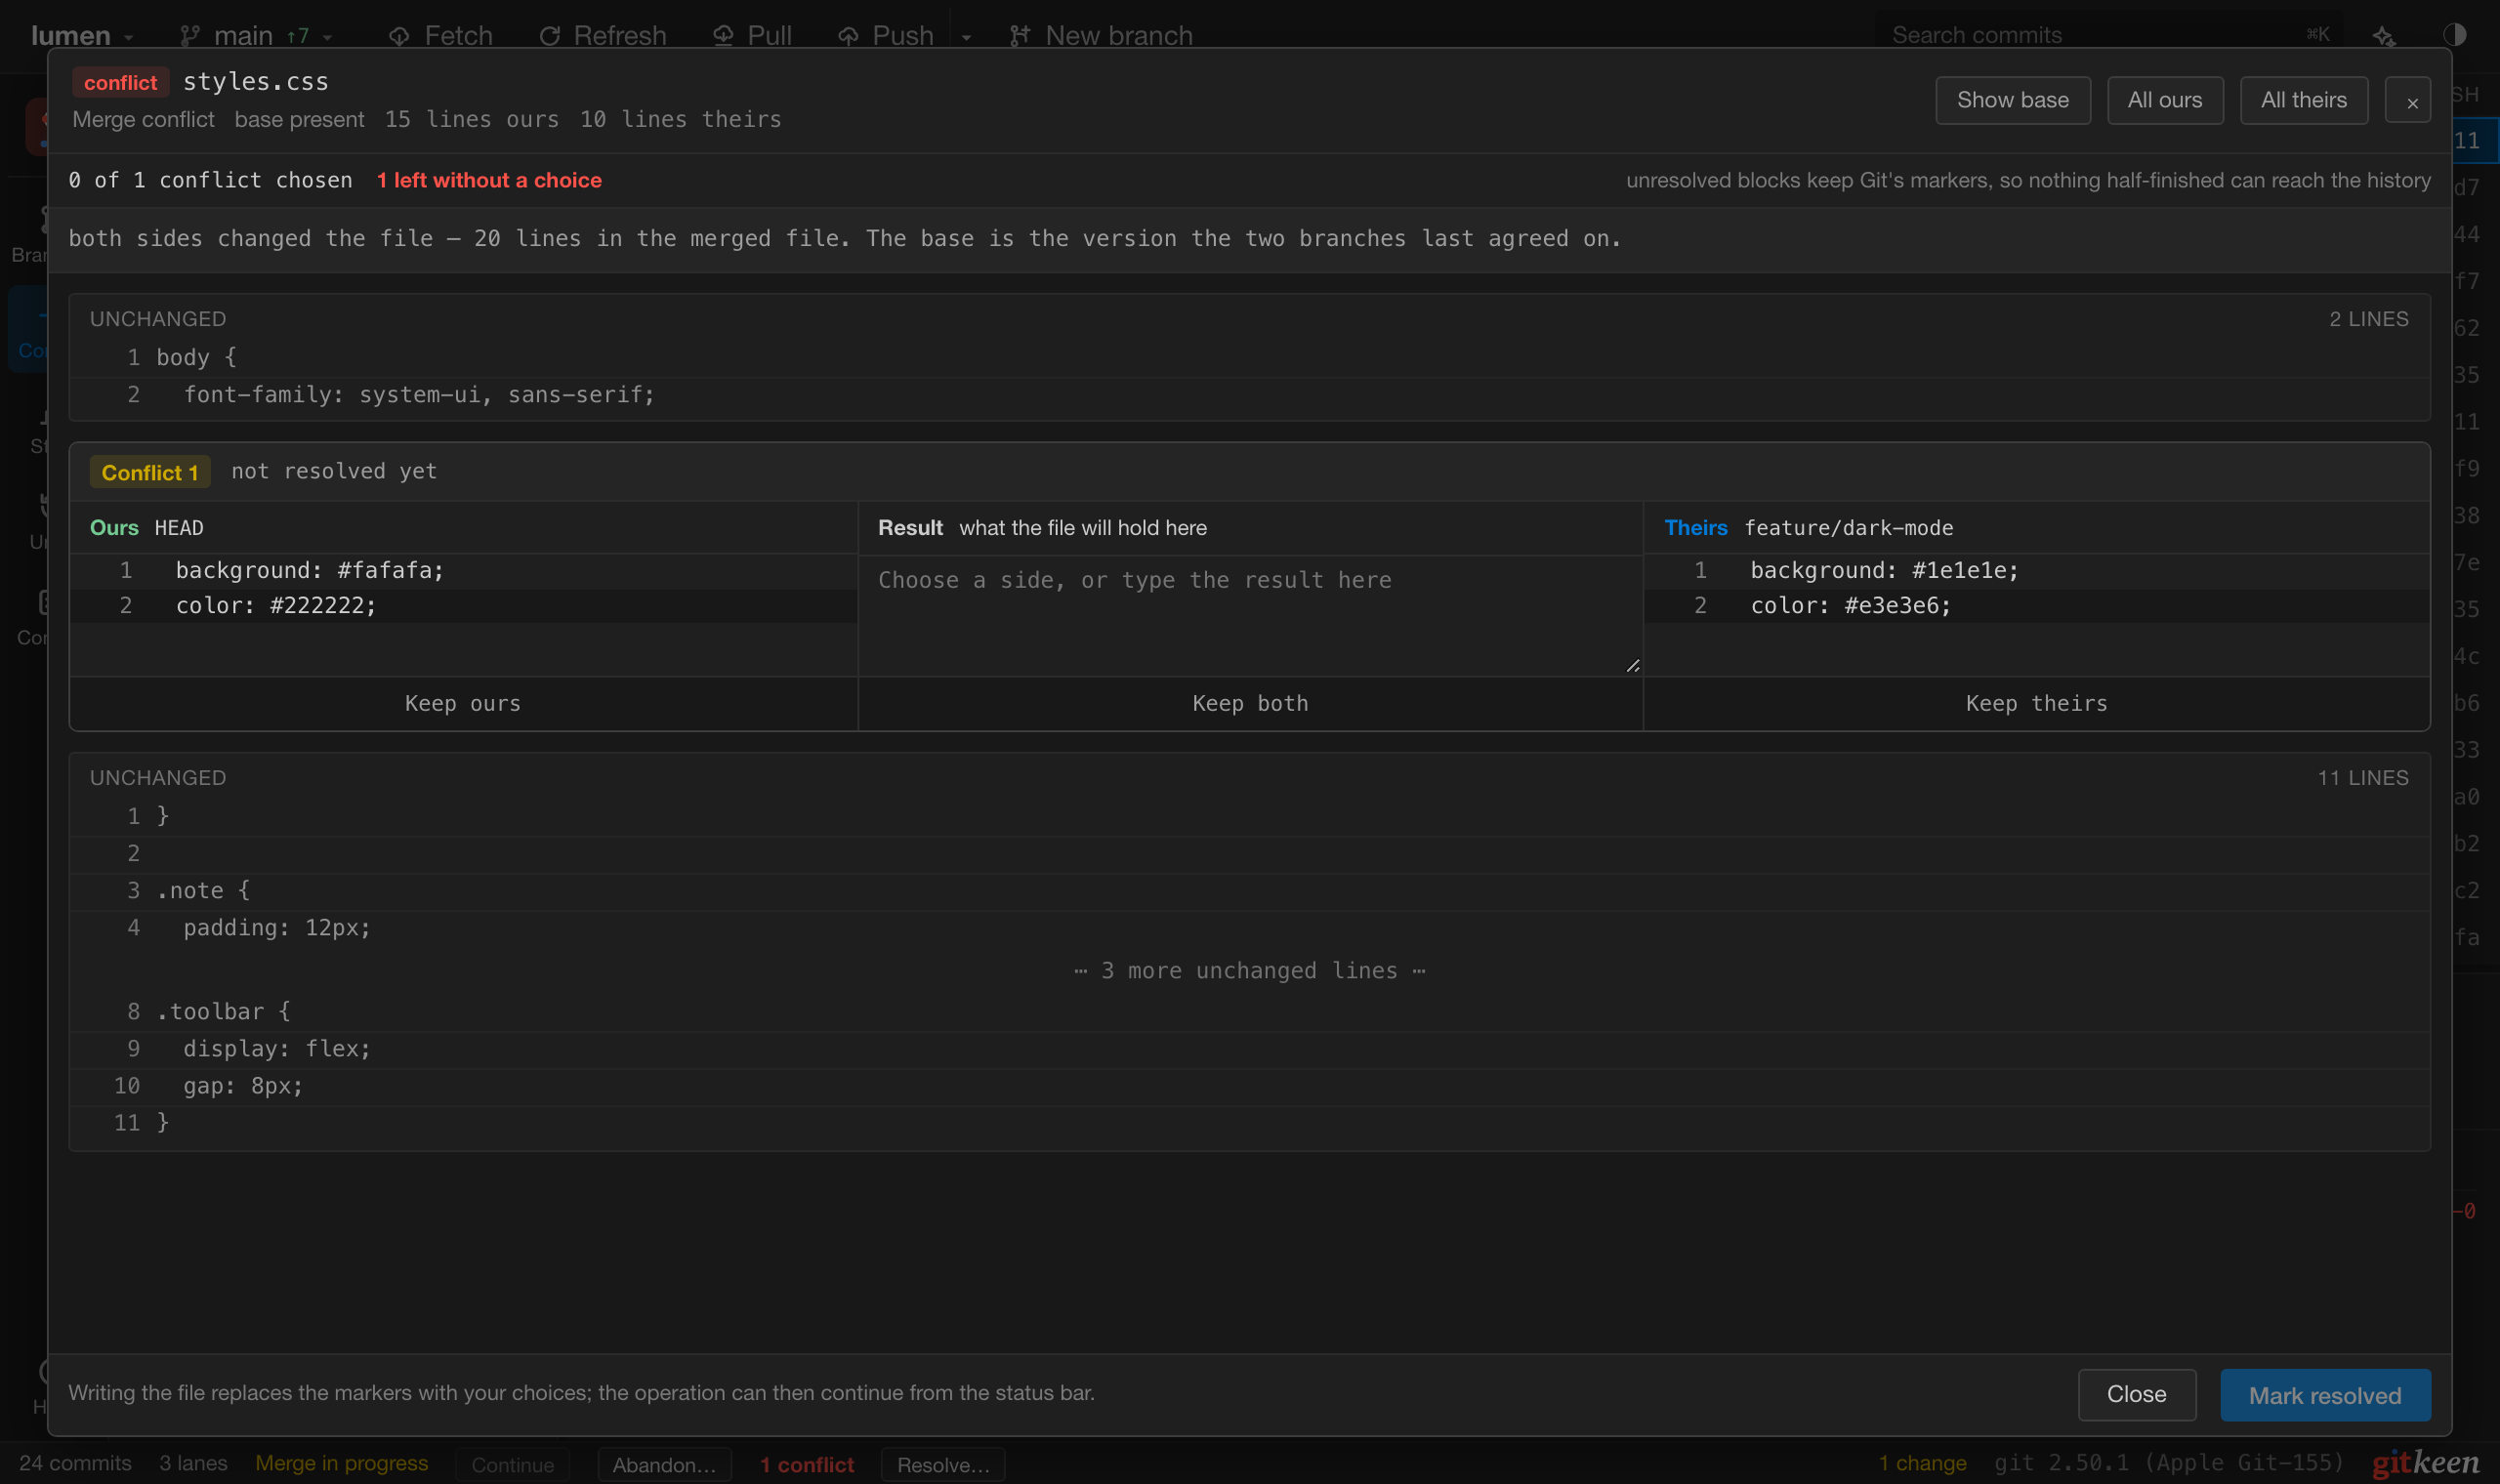Screen dimensions: 2500x1484
Task: Click into the Result text area
Action: 1250,615
